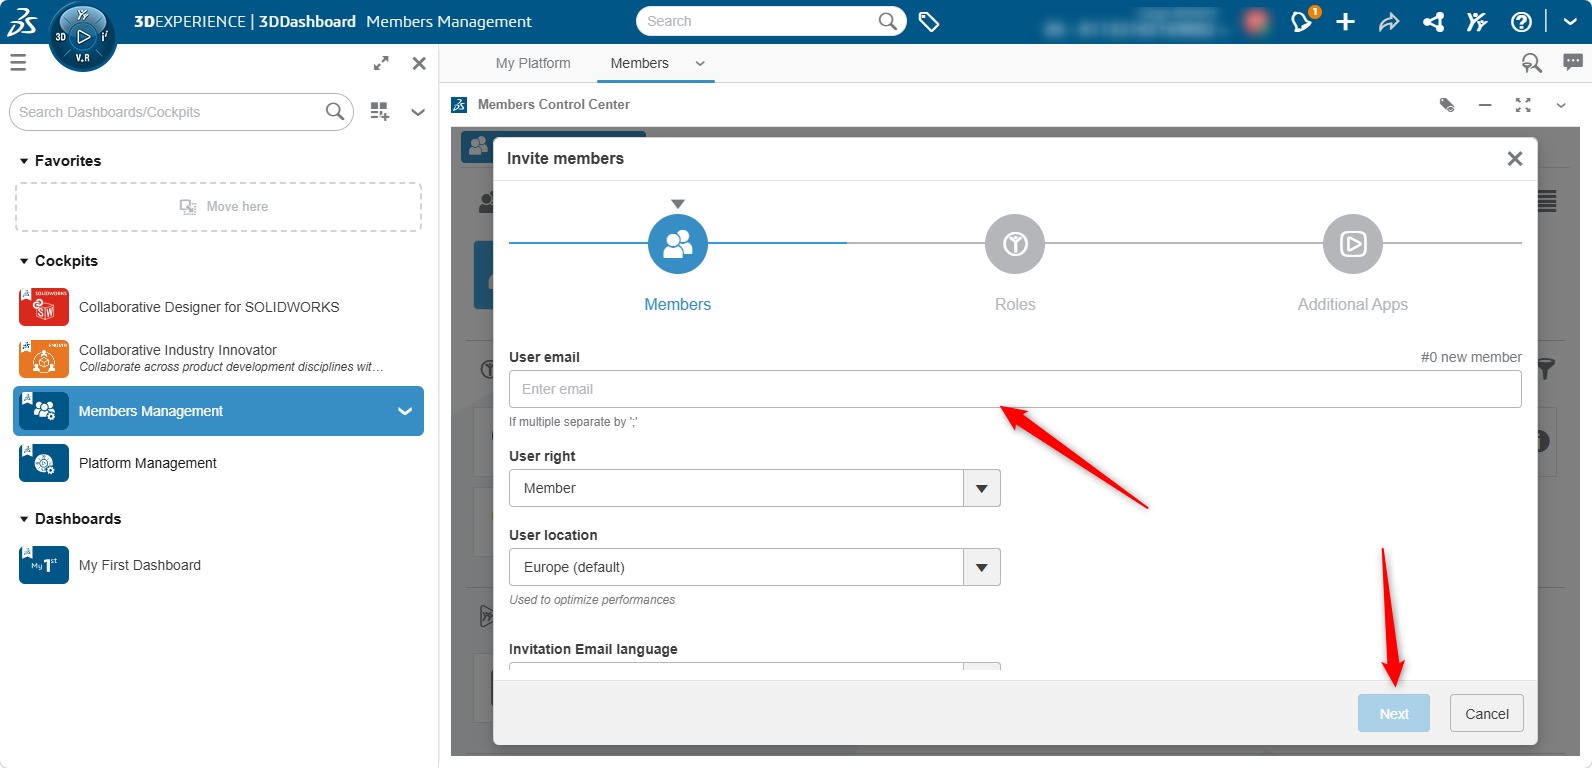This screenshot has width=1592, height=768.
Task: Collapse the Cockpits section
Action: [24, 261]
